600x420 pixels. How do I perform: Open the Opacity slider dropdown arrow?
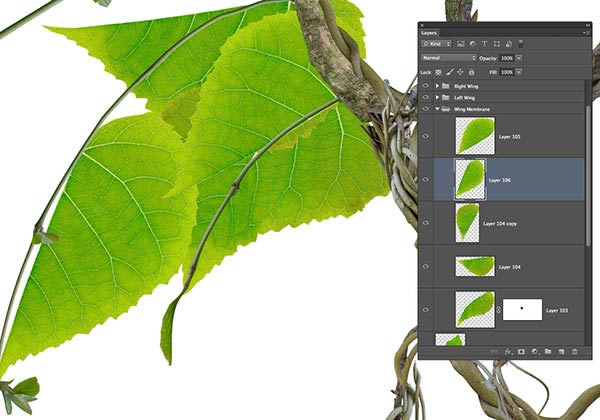tap(519, 58)
